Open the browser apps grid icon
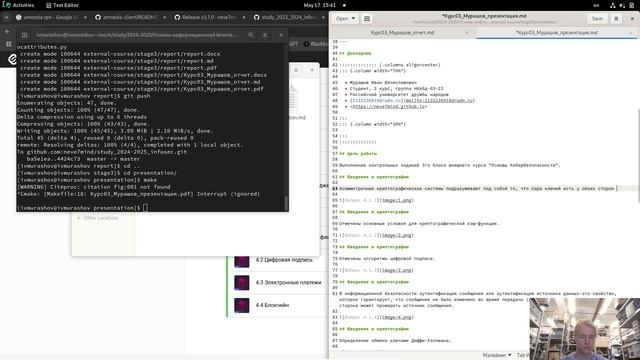Viewport: 640px width, 360px height. click(8, 44)
